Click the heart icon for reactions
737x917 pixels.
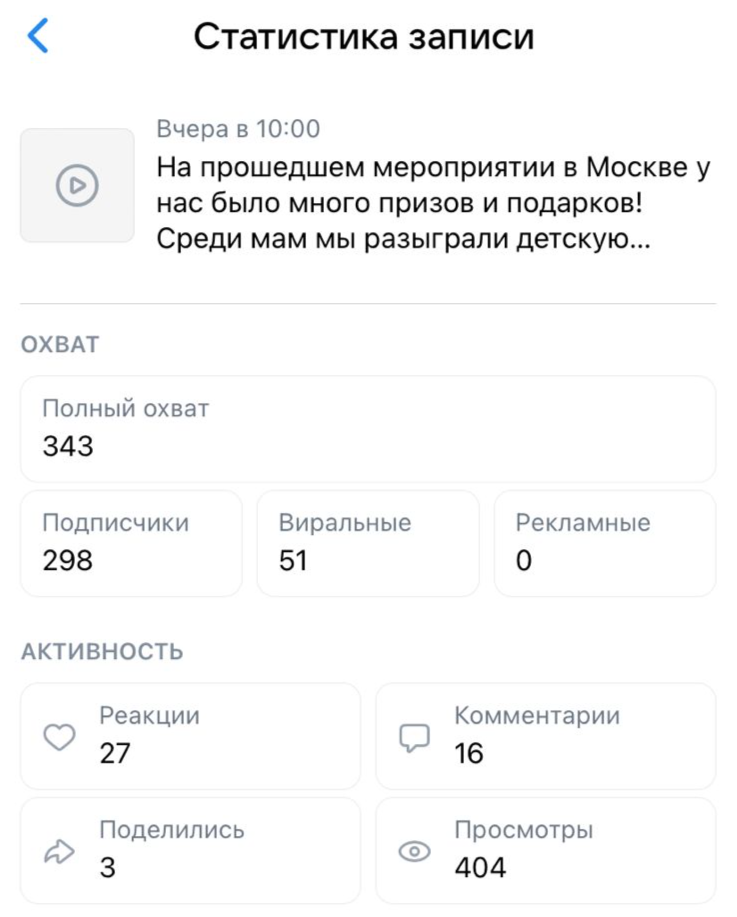coord(60,738)
